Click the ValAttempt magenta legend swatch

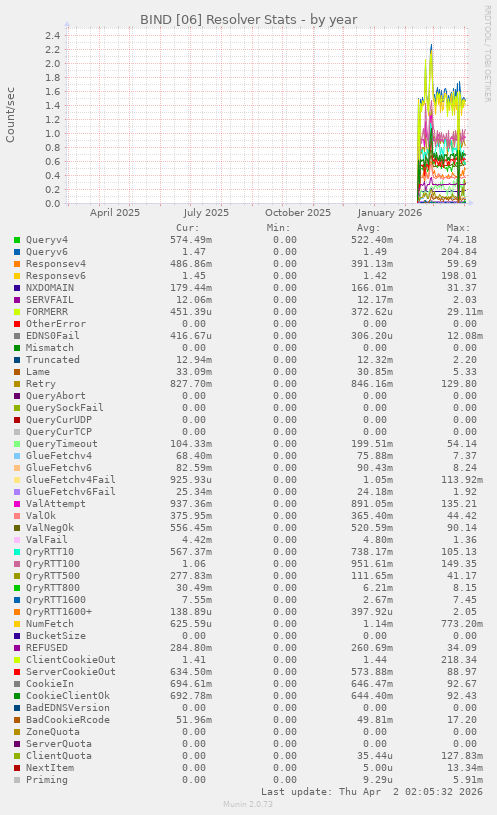pyautogui.click(x=17, y=504)
